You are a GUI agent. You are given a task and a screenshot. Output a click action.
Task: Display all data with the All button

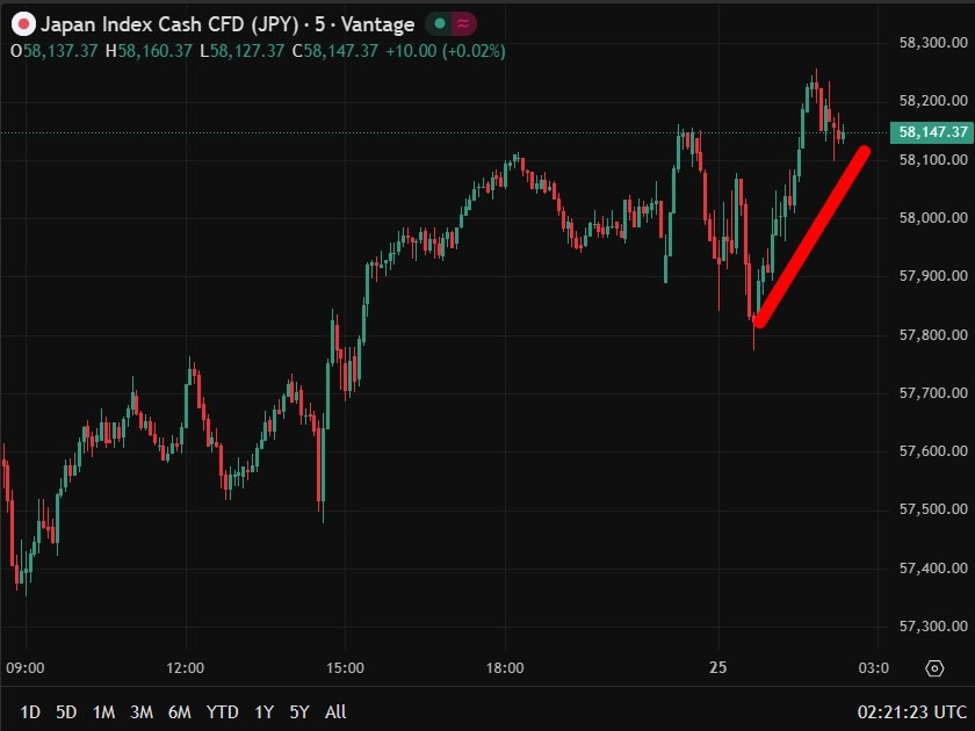(336, 712)
